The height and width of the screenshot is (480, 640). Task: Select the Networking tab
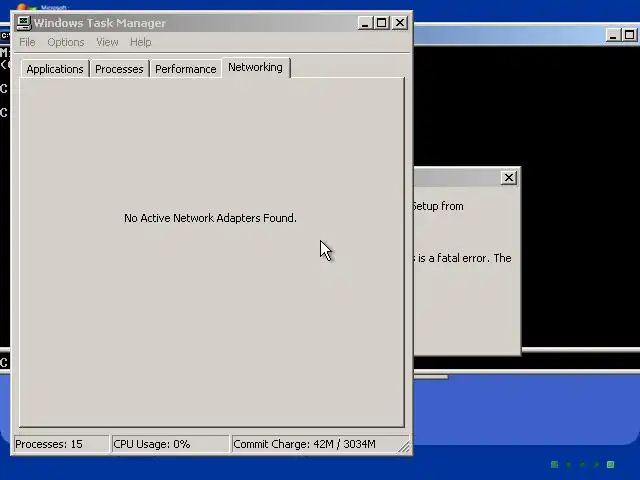[256, 67]
